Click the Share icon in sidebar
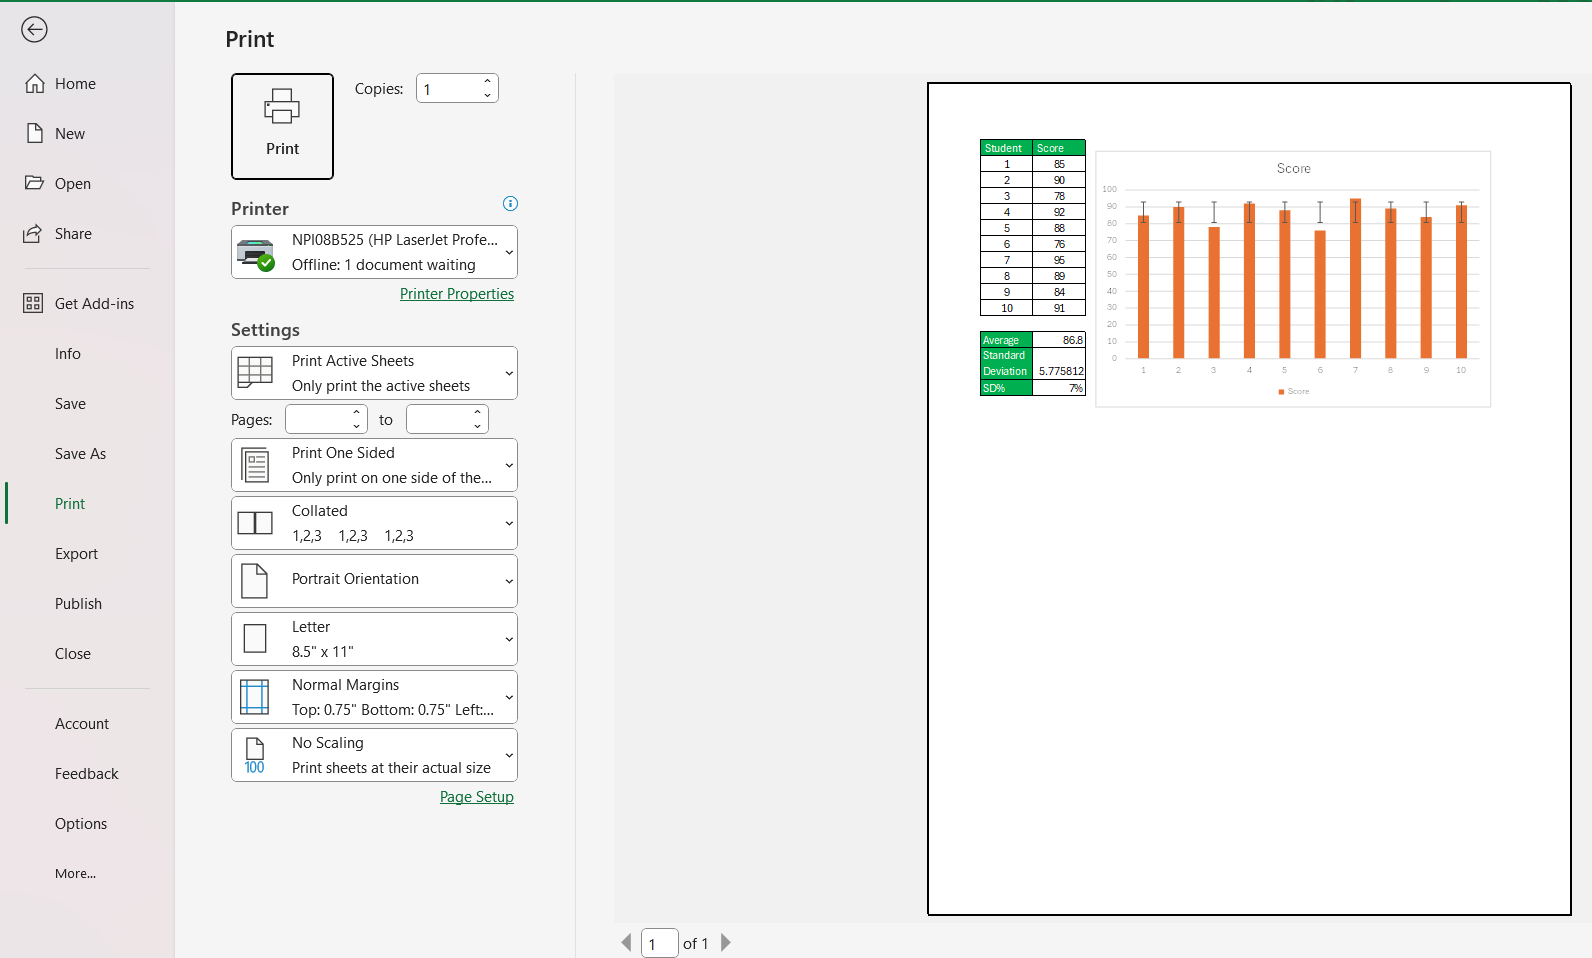 coord(33,234)
